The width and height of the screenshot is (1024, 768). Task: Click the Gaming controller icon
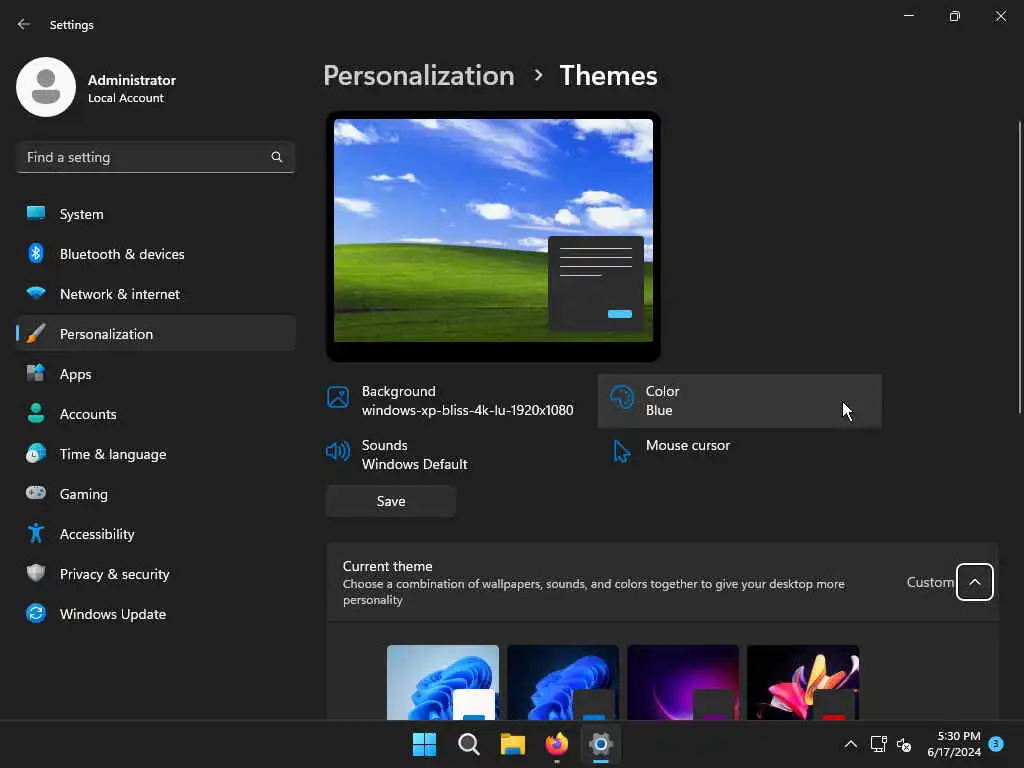tap(36, 493)
